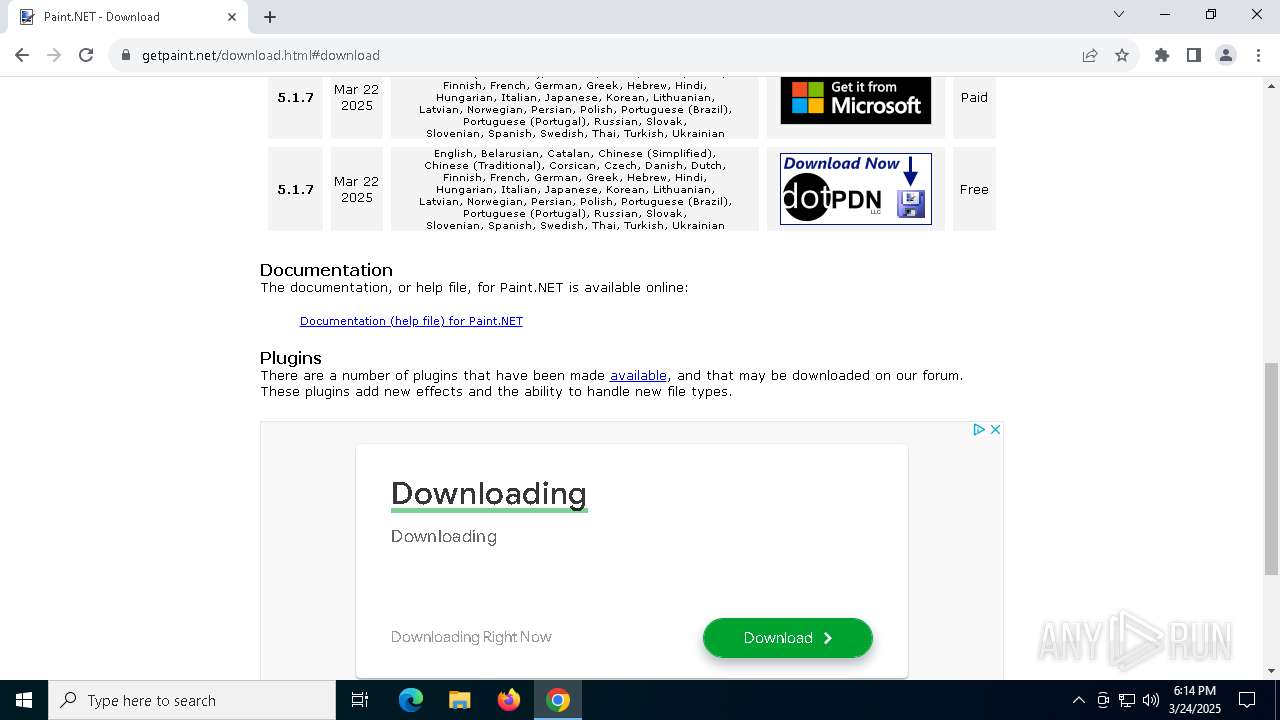Select the Paint.NET - Download tab
Screen dimensions: 1280x720
pos(129,17)
